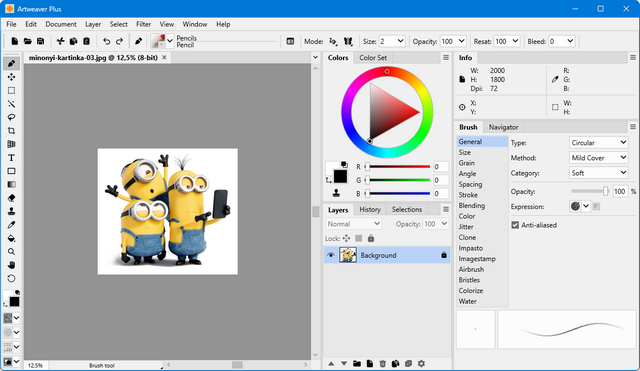Click the Undo arrow
Screen dimensions: 640x371
tap(107, 41)
